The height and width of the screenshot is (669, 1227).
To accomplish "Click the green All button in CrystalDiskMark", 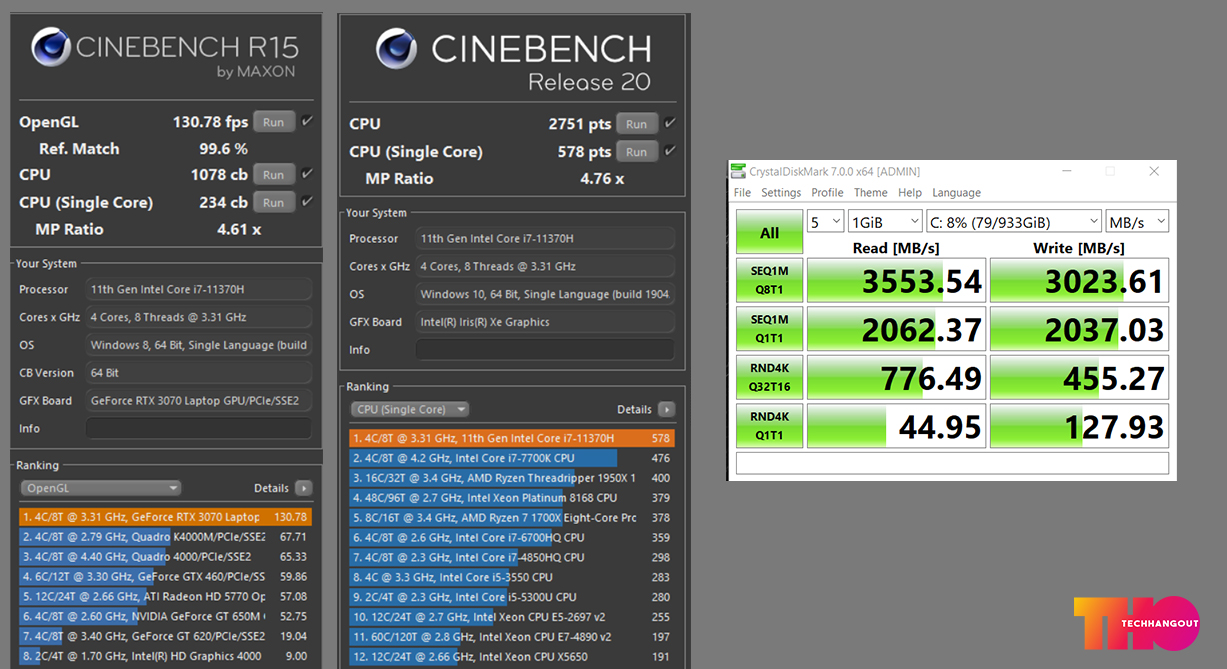I will tap(769, 232).
